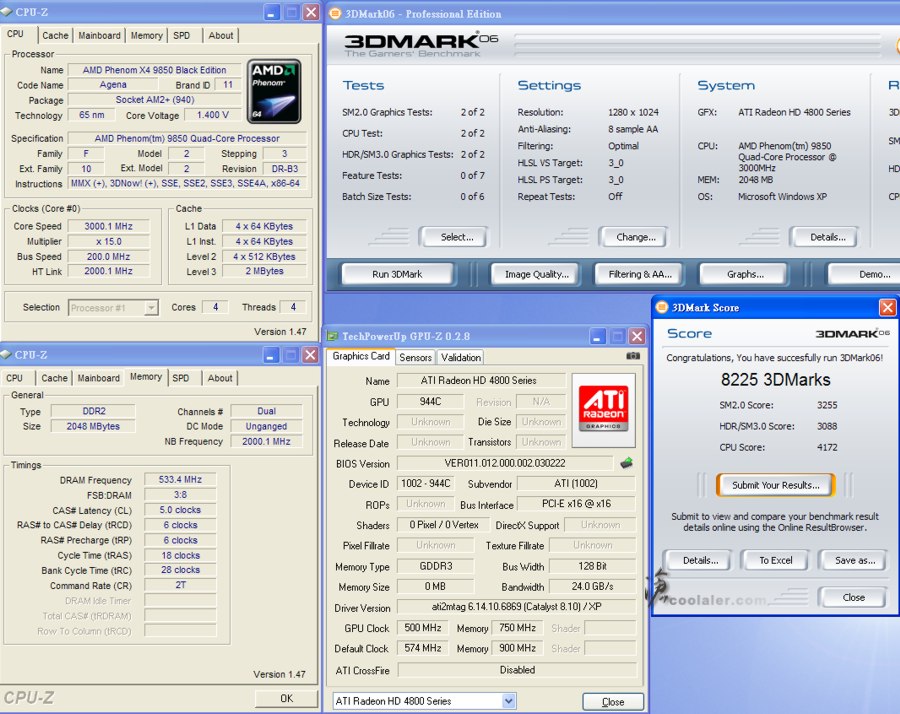The image size is (900, 714).
Task: Open the Validation tab in GPU-Z
Action: (x=461, y=358)
